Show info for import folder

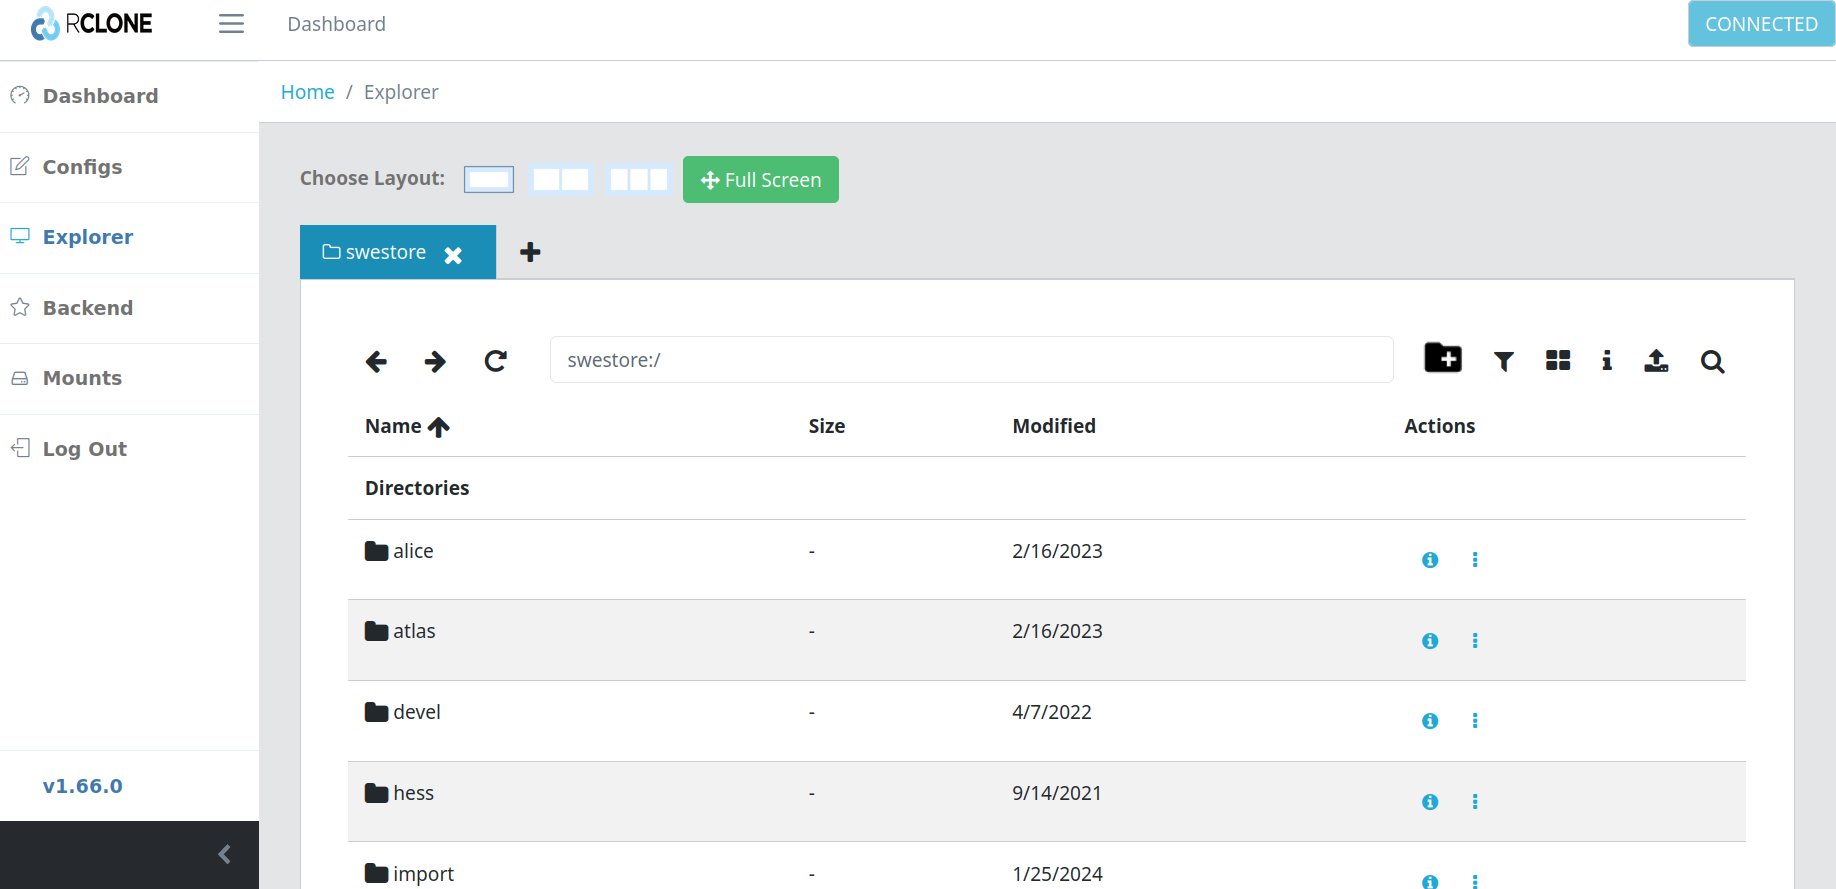(x=1430, y=881)
